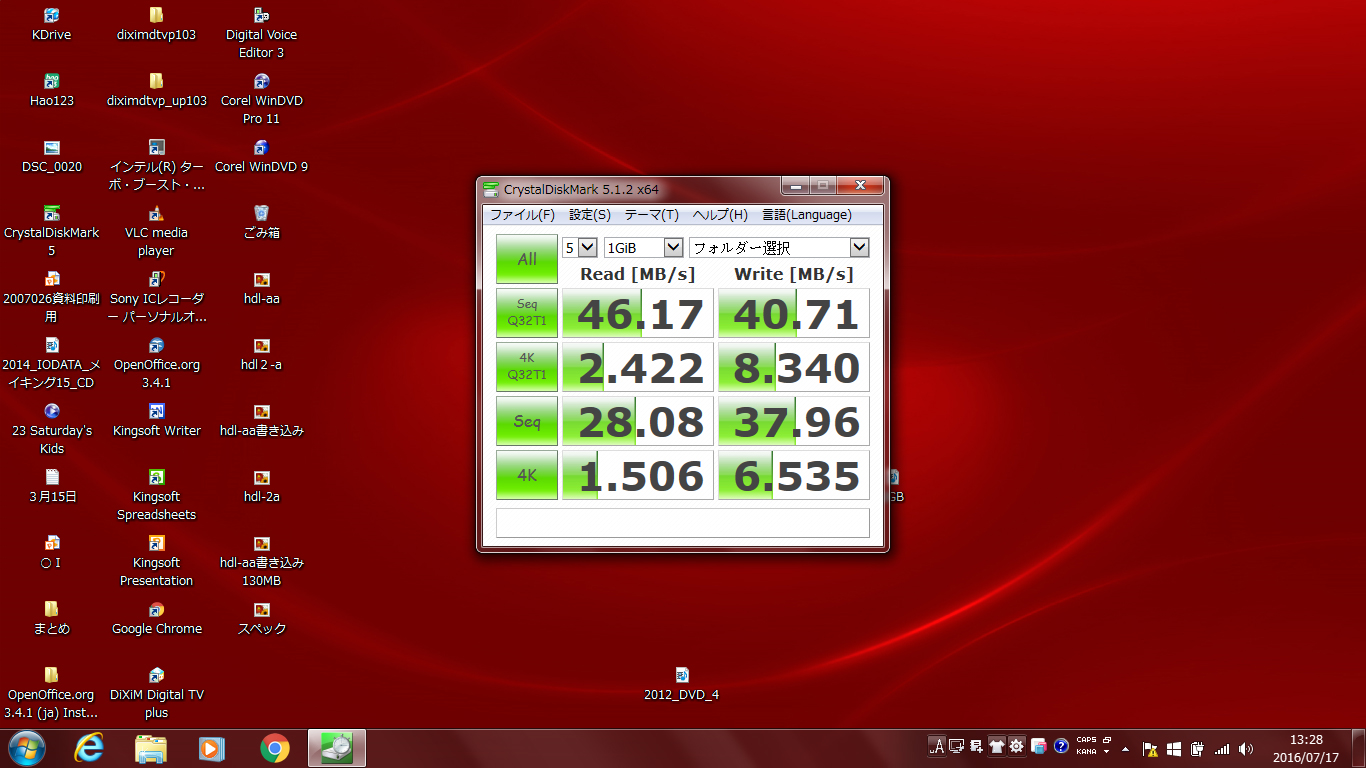Select the Kingsoft Writer desktop icon
Screen dimensions: 1366x768
tap(156, 421)
